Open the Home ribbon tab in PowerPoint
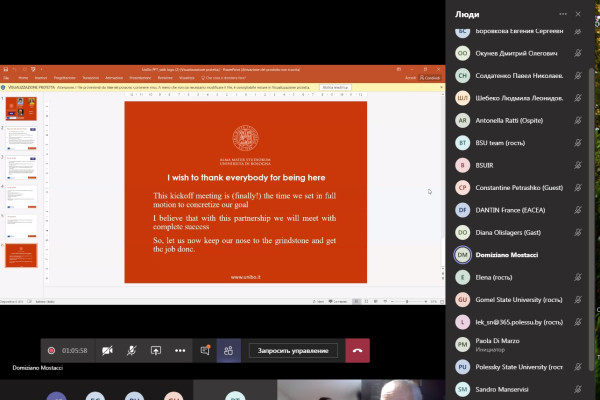This screenshot has height=400, width=600. (22, 77)
